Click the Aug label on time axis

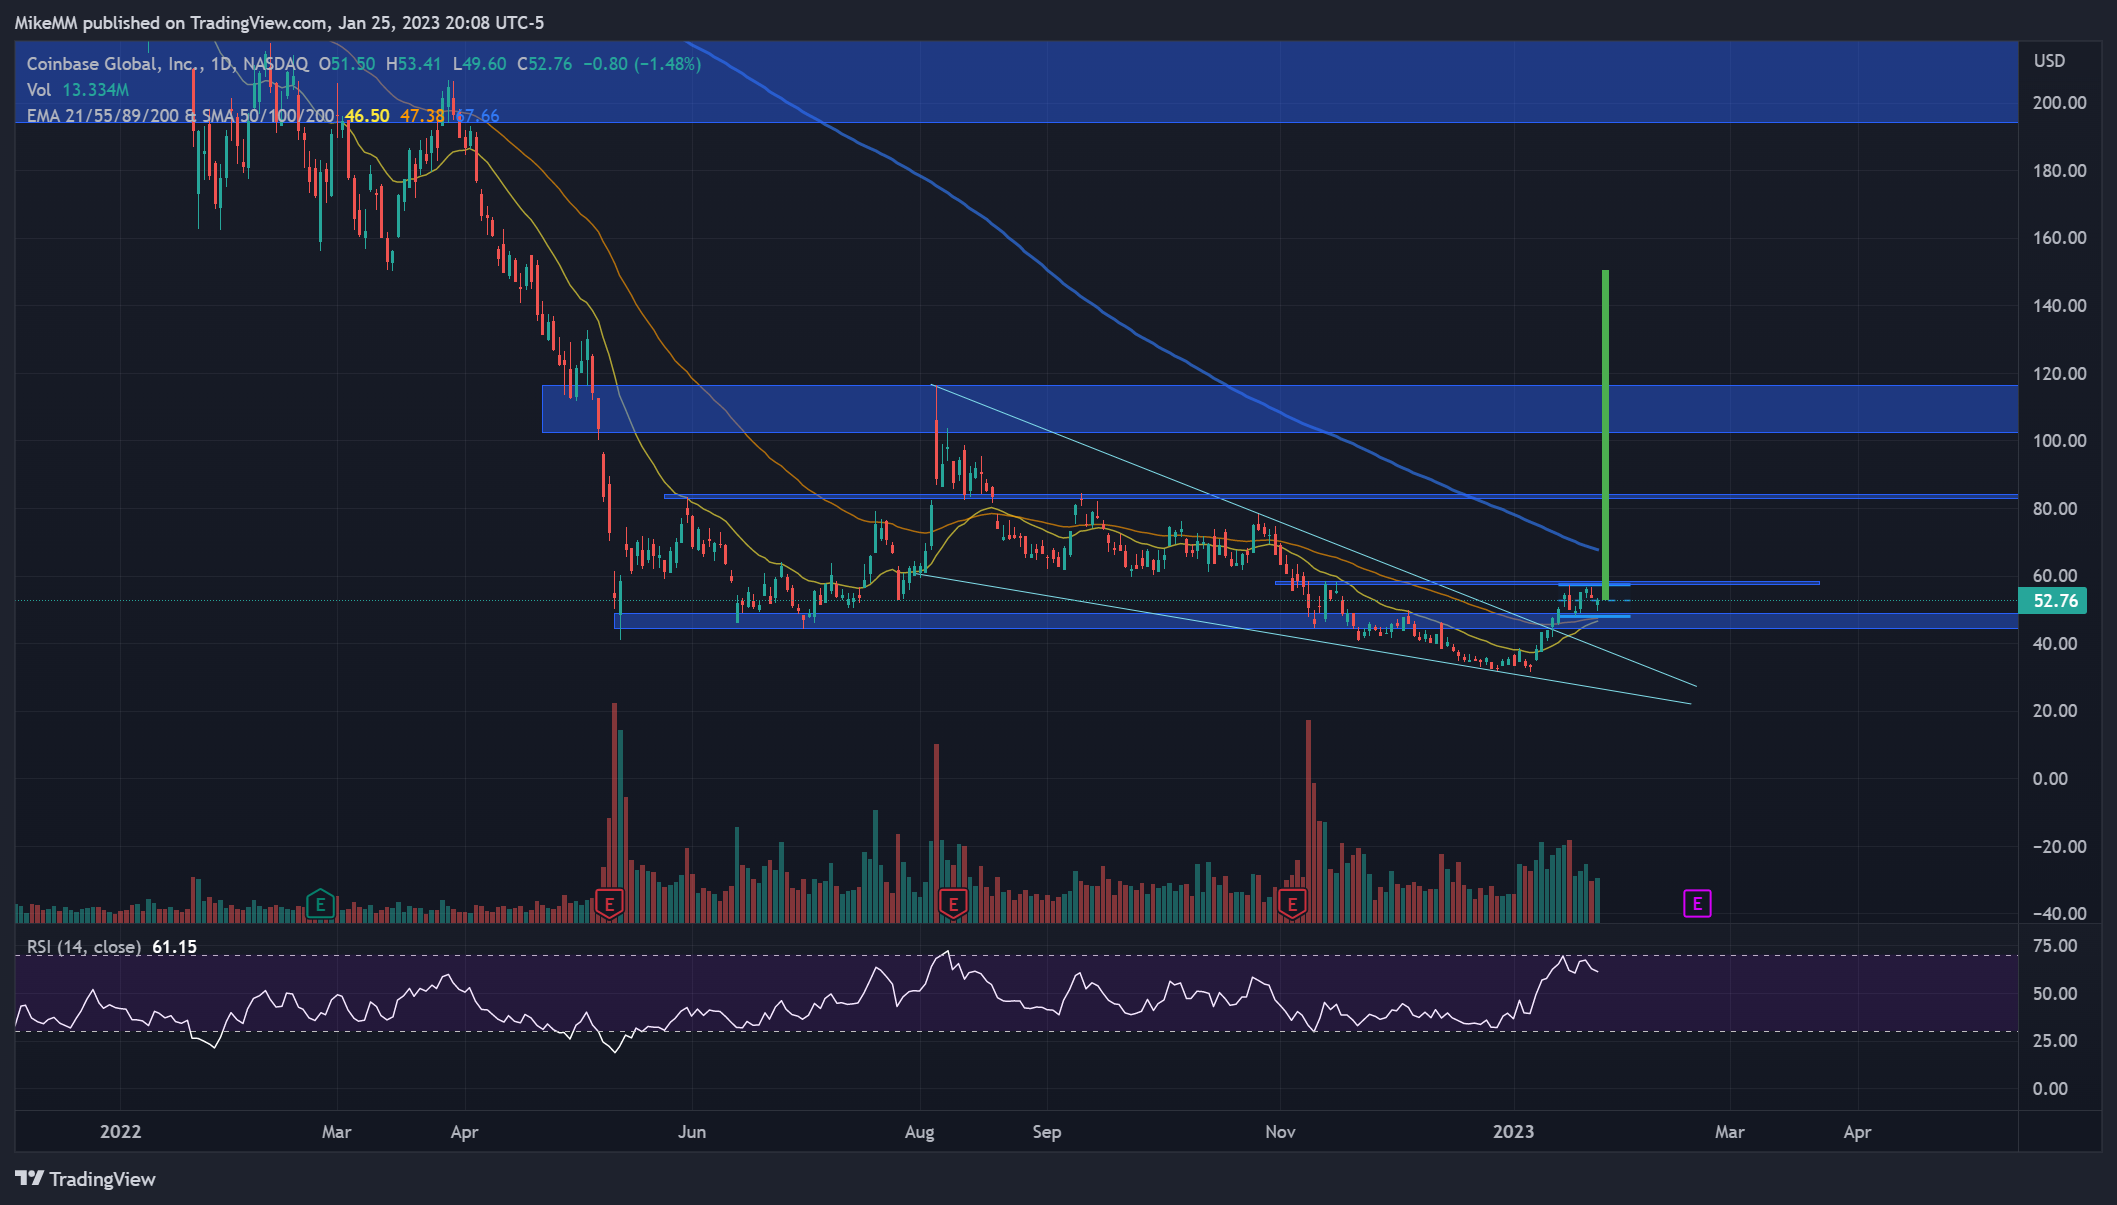[920, 1132]
